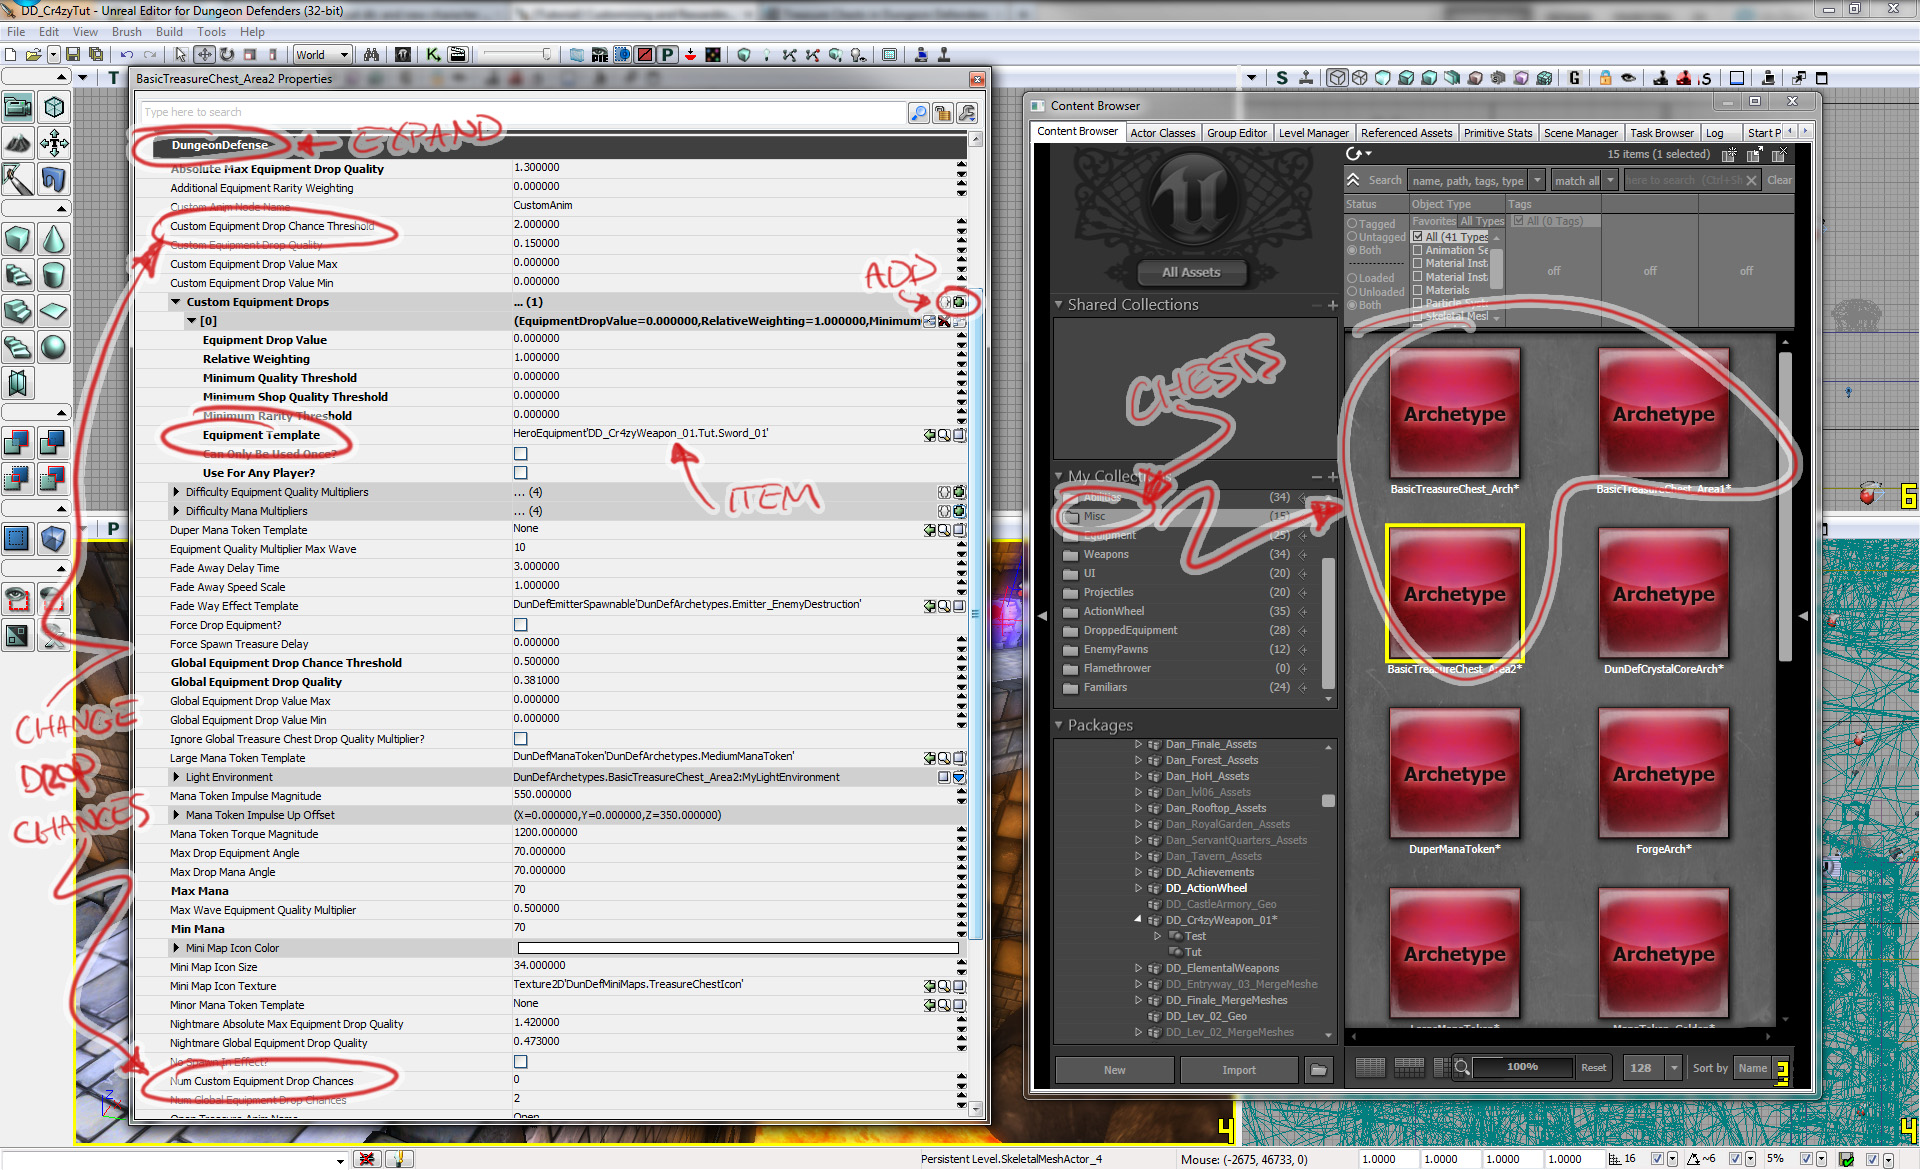Screen dimensions: 1920x1170
Task: Click the Save floppy disk toolbar icon
Action: click(x=73, y=55)
